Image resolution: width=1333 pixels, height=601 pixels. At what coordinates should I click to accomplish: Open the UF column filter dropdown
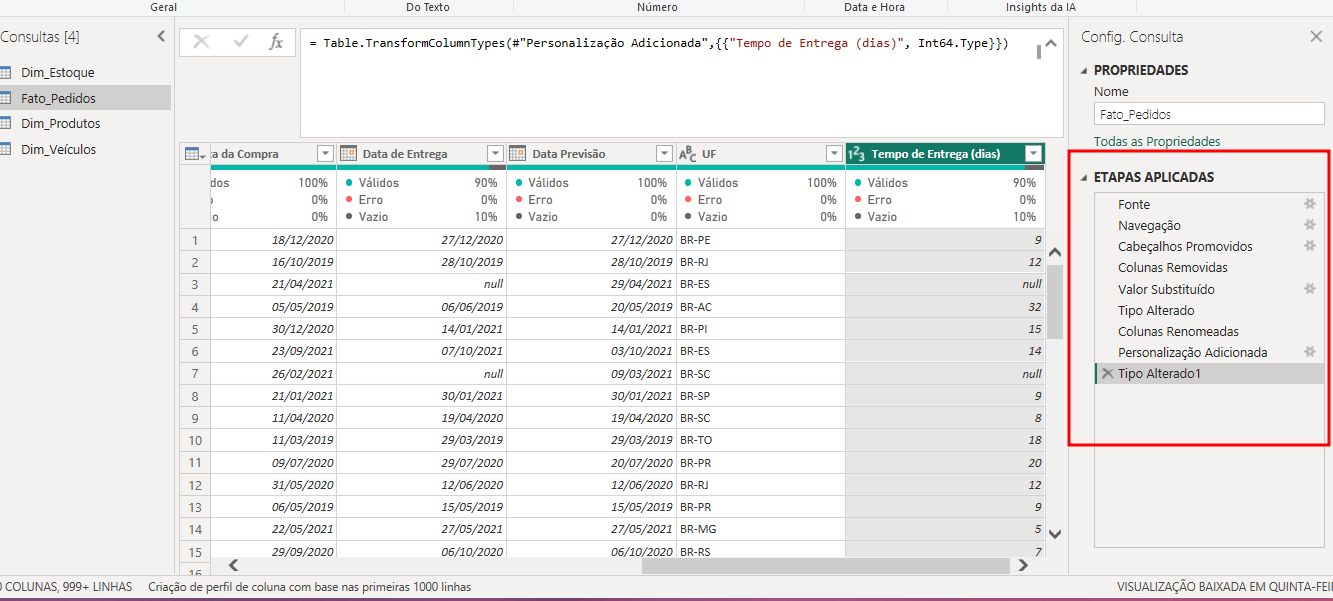834,154
